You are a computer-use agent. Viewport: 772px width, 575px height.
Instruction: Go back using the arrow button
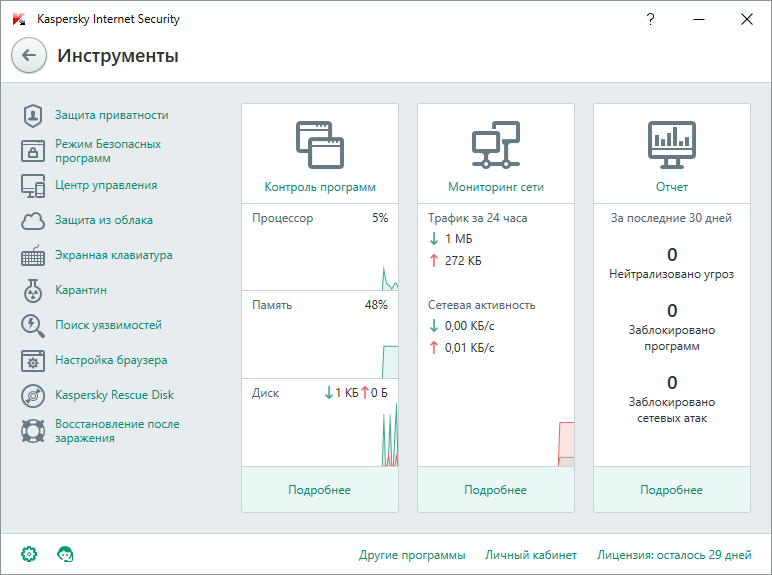pos(29,55)
